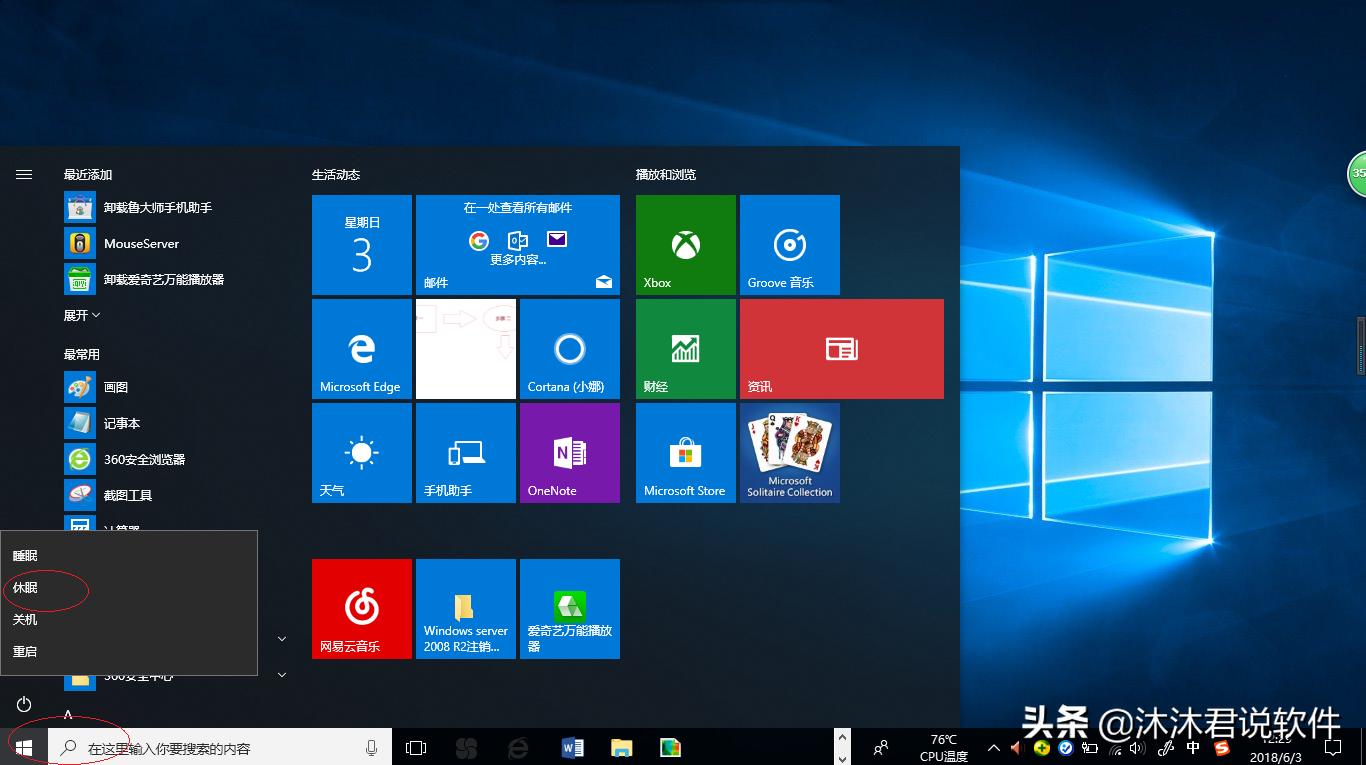This screenshot has height=765, width=1366.
Task: Open Word from the taskbar
Action: pos(573,747)
